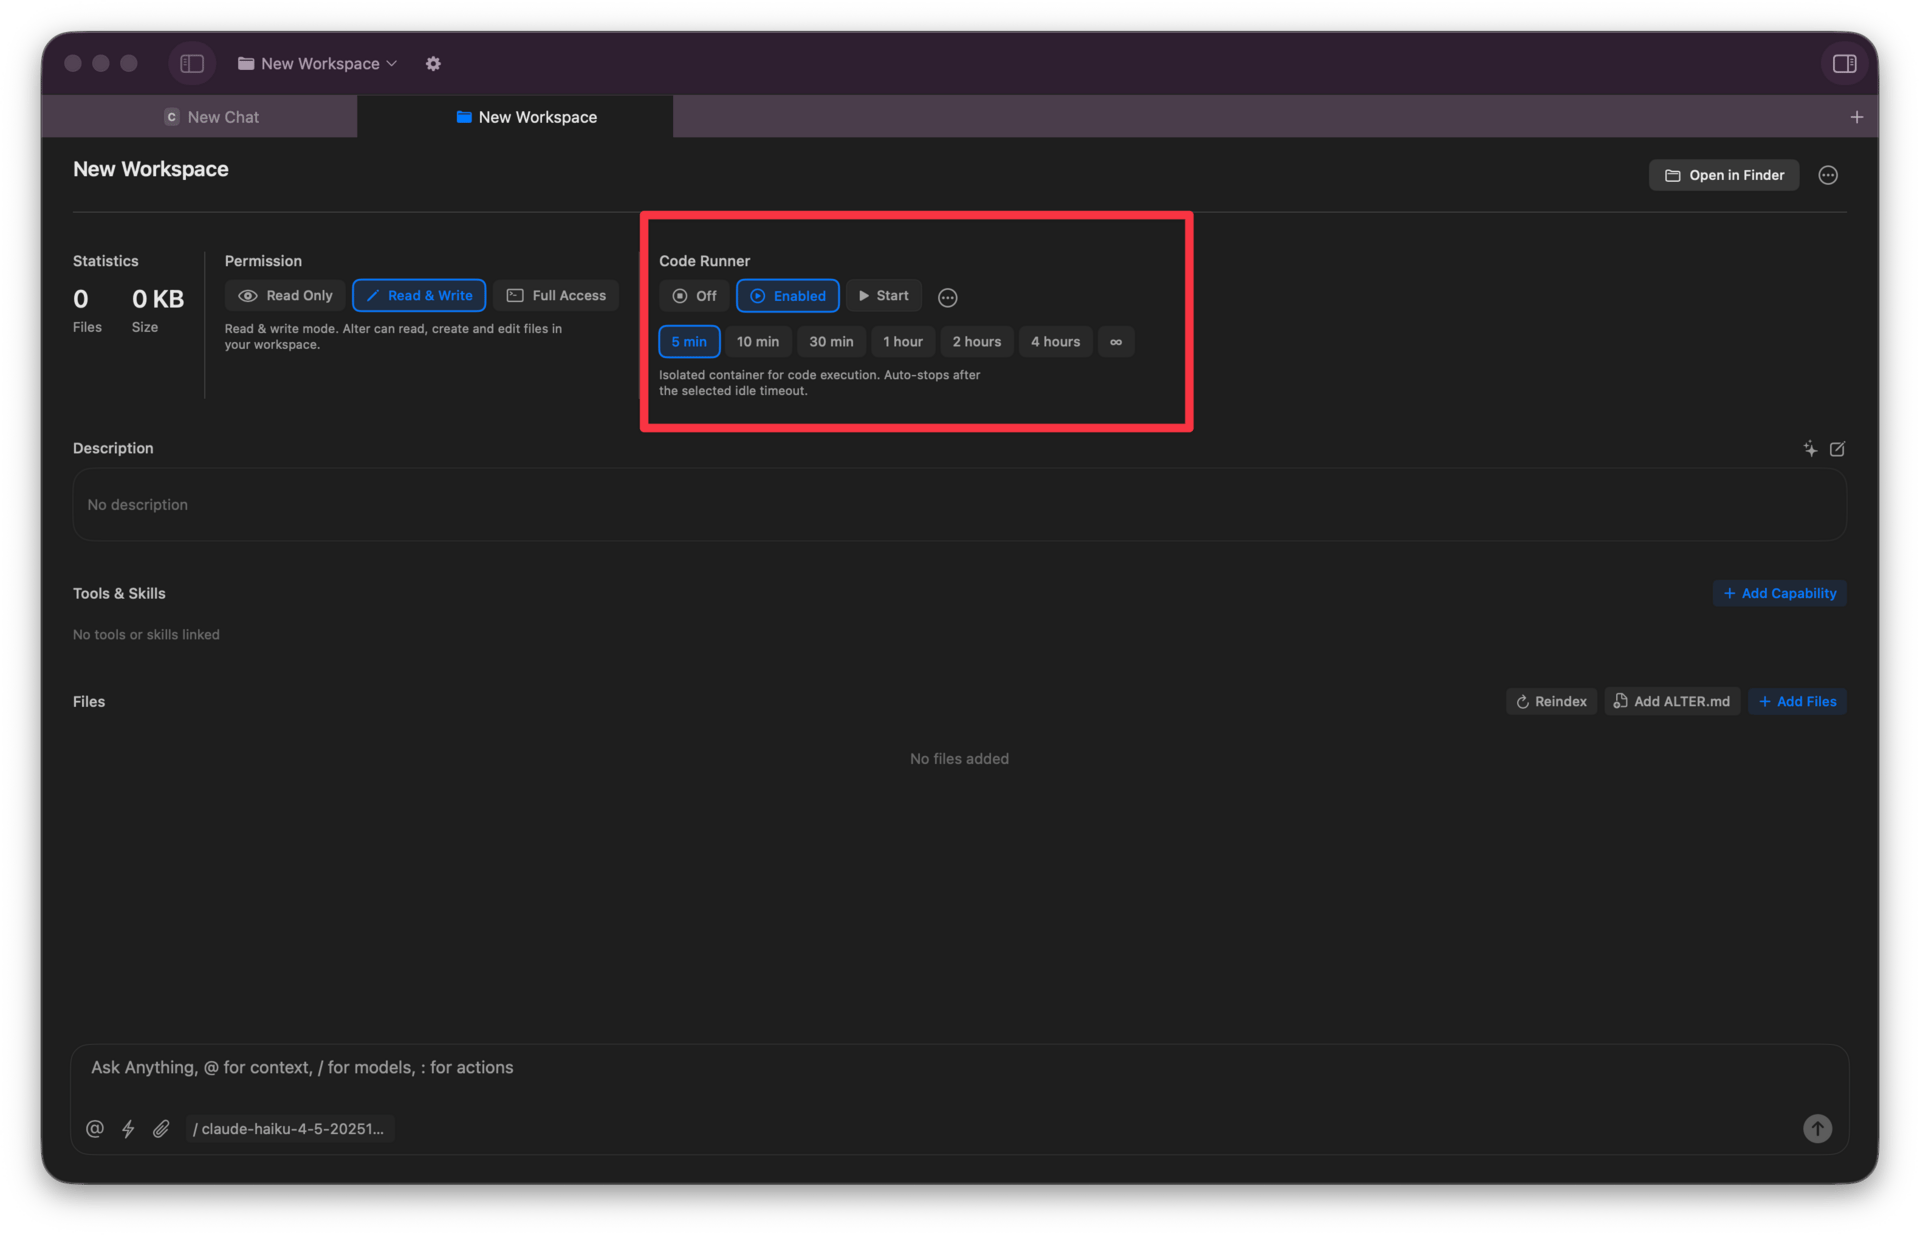
Task: Open the settings gear icon
Action: click(433, 64)
